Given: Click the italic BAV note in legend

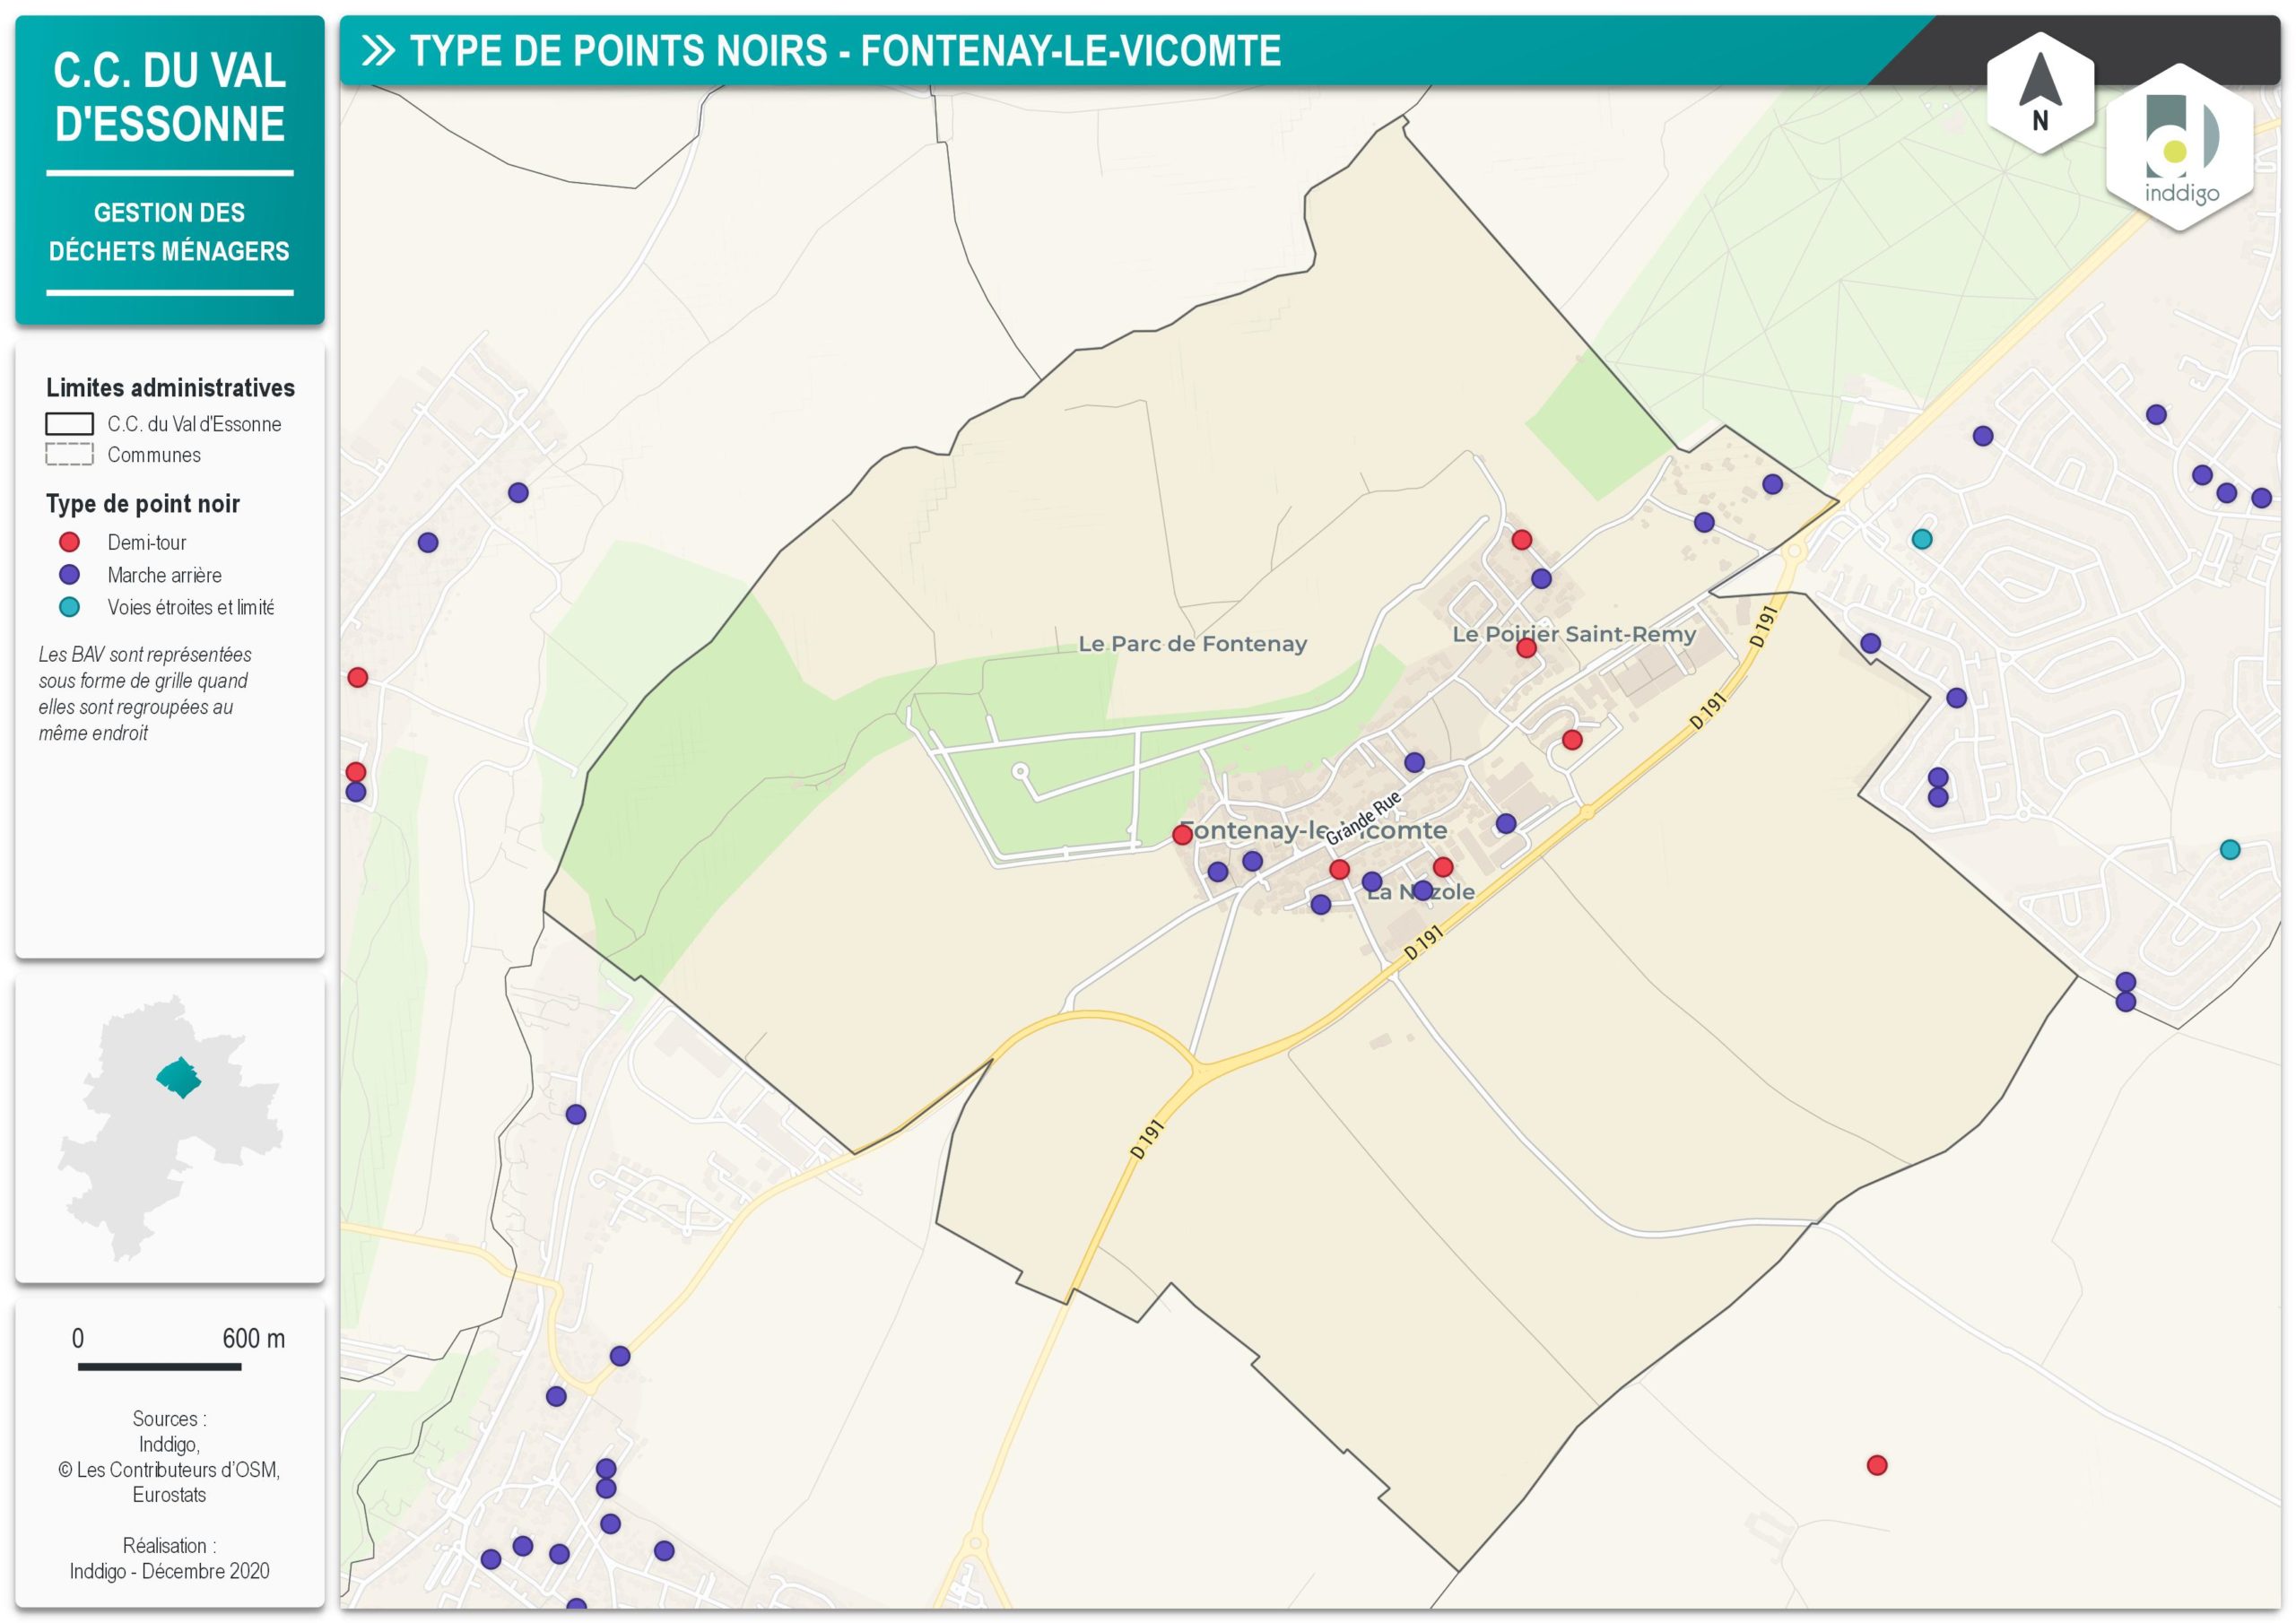Looking at the screenshot, I should [x=145, y=693].
